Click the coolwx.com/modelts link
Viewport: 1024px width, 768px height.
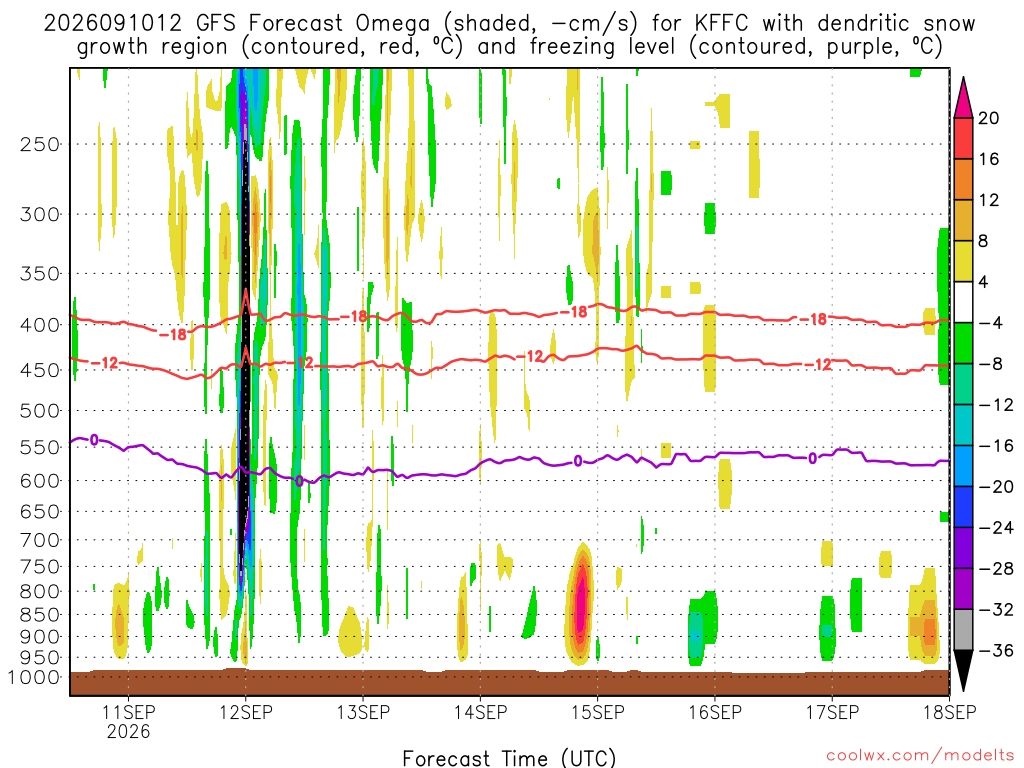pos(920,756)
